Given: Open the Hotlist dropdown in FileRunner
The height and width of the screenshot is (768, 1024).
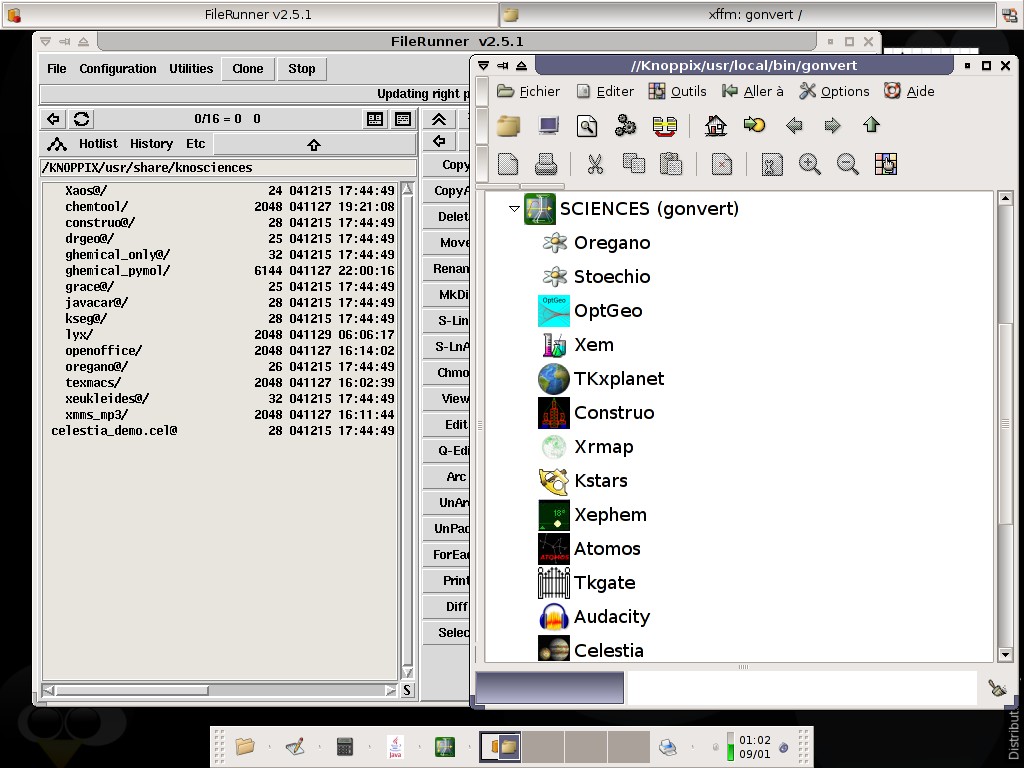Looking at the screenshot, I should click(x=98, y=144).
